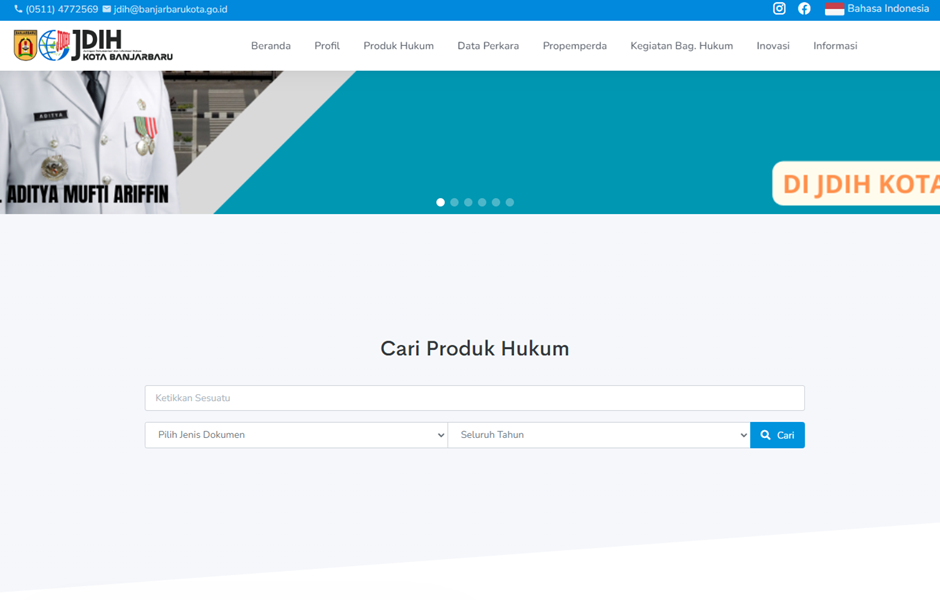
Task: Open the Seluruh Tahun year dropdown
Action: [x=598, y=435]
